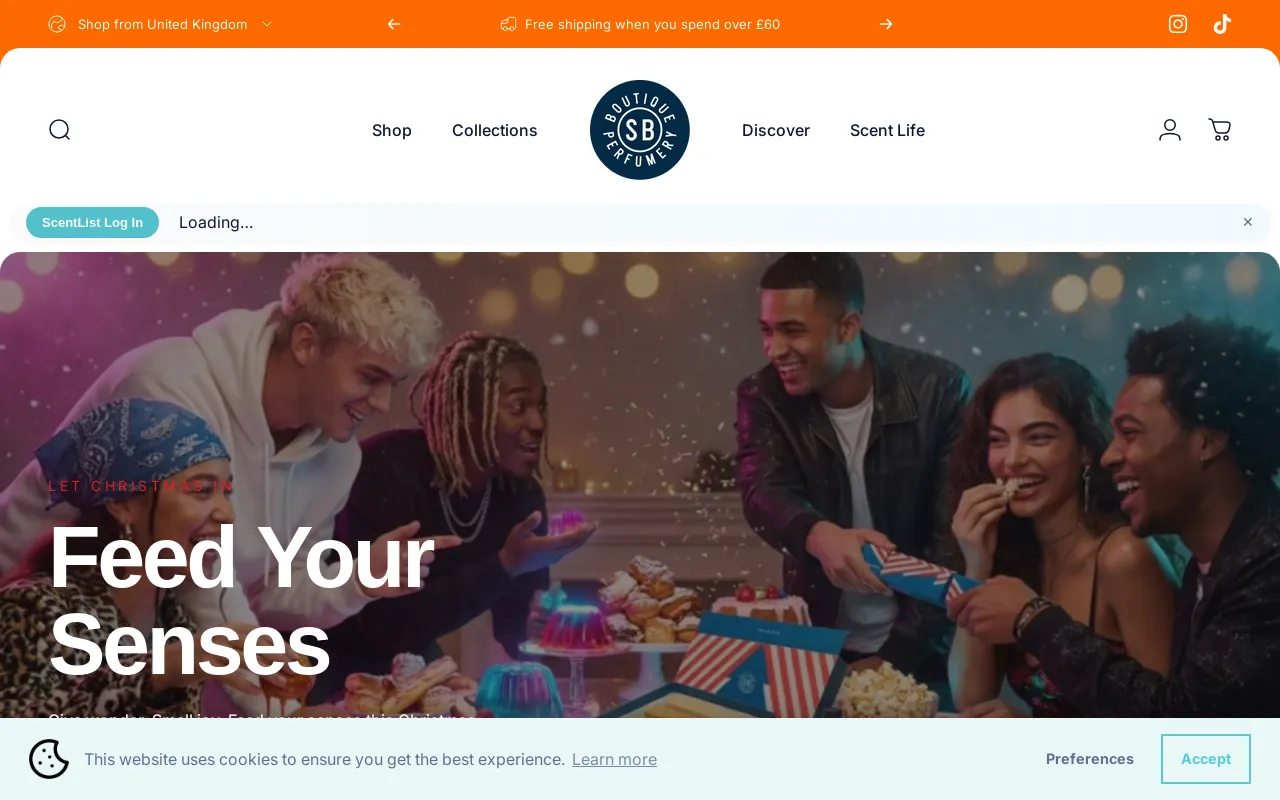Click the globe icon beside country selector
1280x800 pixels.
click(57, 24)
